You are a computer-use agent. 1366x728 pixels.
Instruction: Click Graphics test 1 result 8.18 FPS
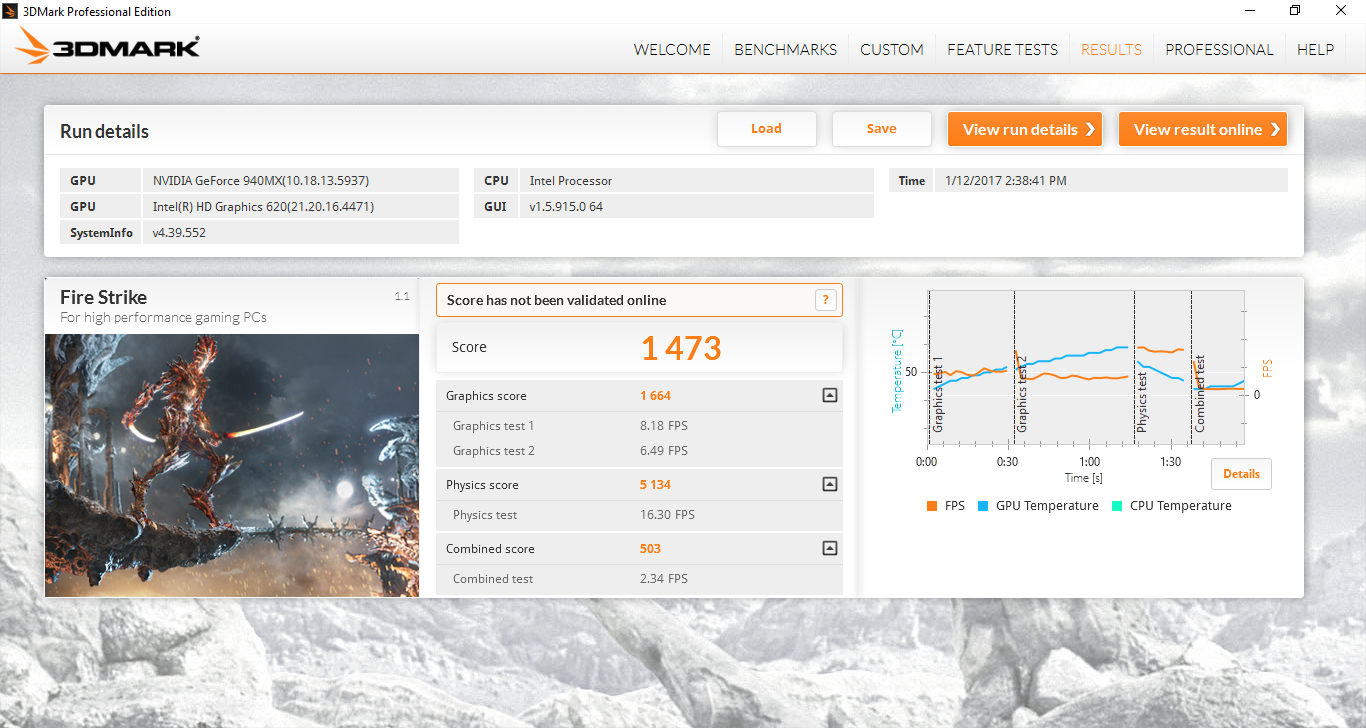[664, 426]
